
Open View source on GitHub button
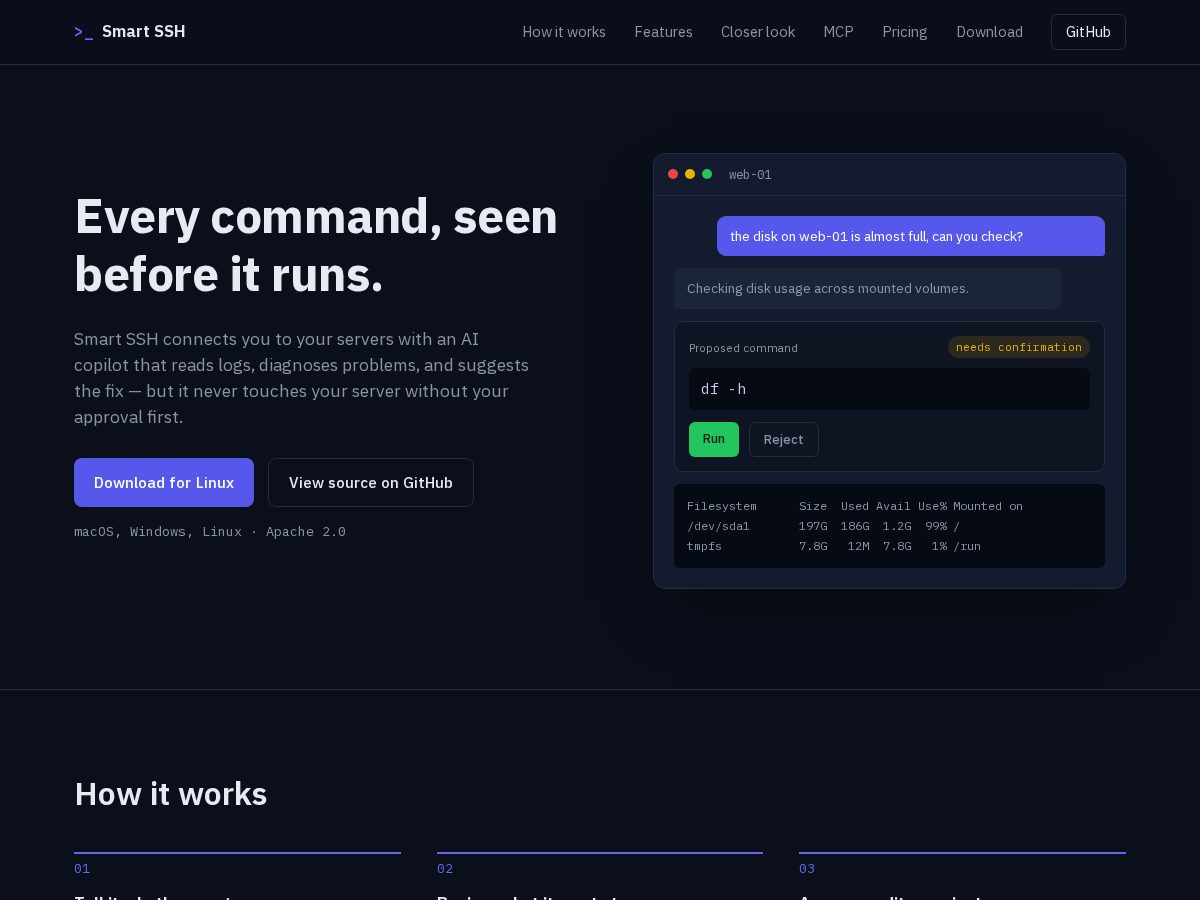[371, 482]
